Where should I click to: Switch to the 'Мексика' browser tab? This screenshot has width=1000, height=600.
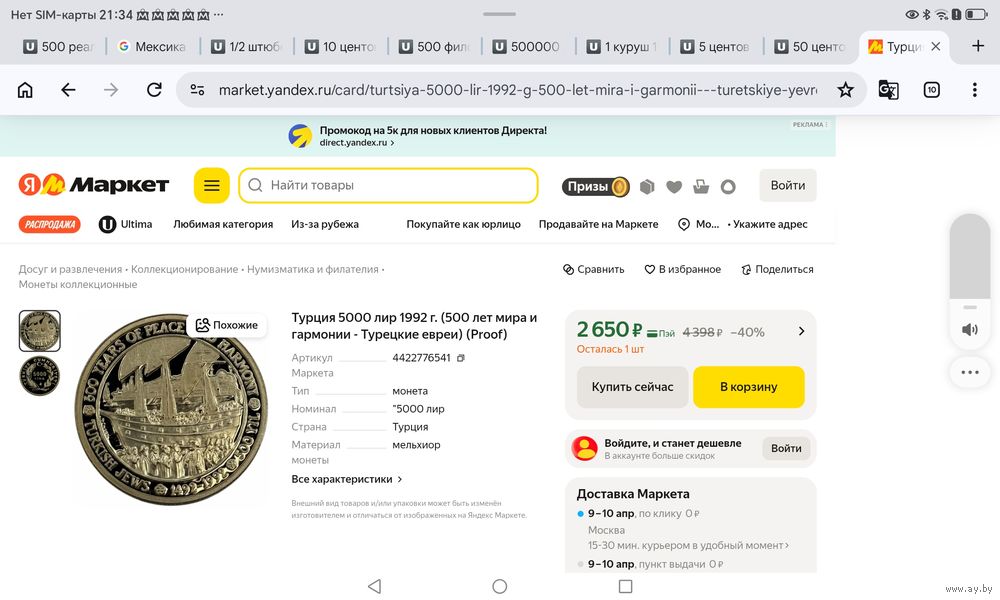151,47
